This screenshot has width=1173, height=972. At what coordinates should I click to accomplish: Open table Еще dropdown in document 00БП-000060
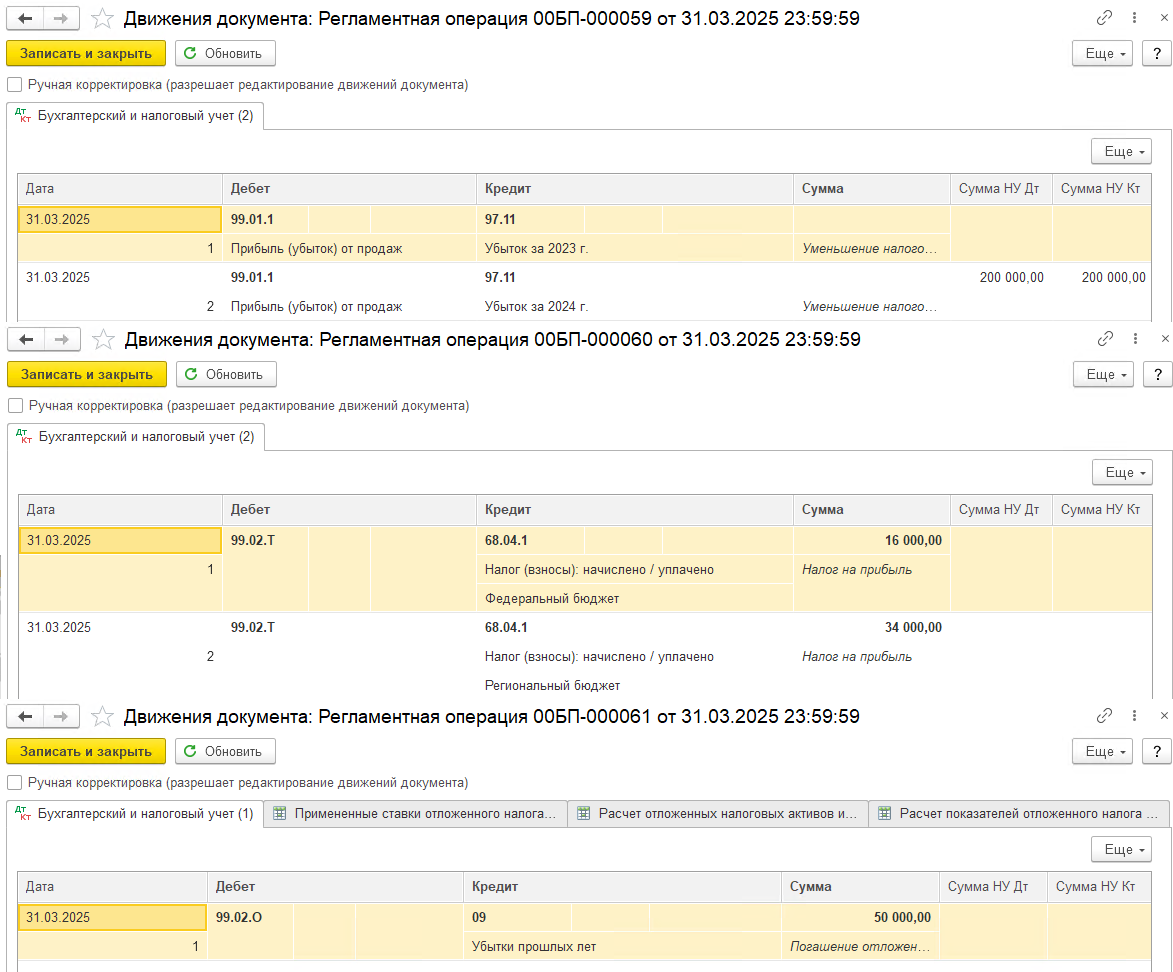pos(1121,472)
